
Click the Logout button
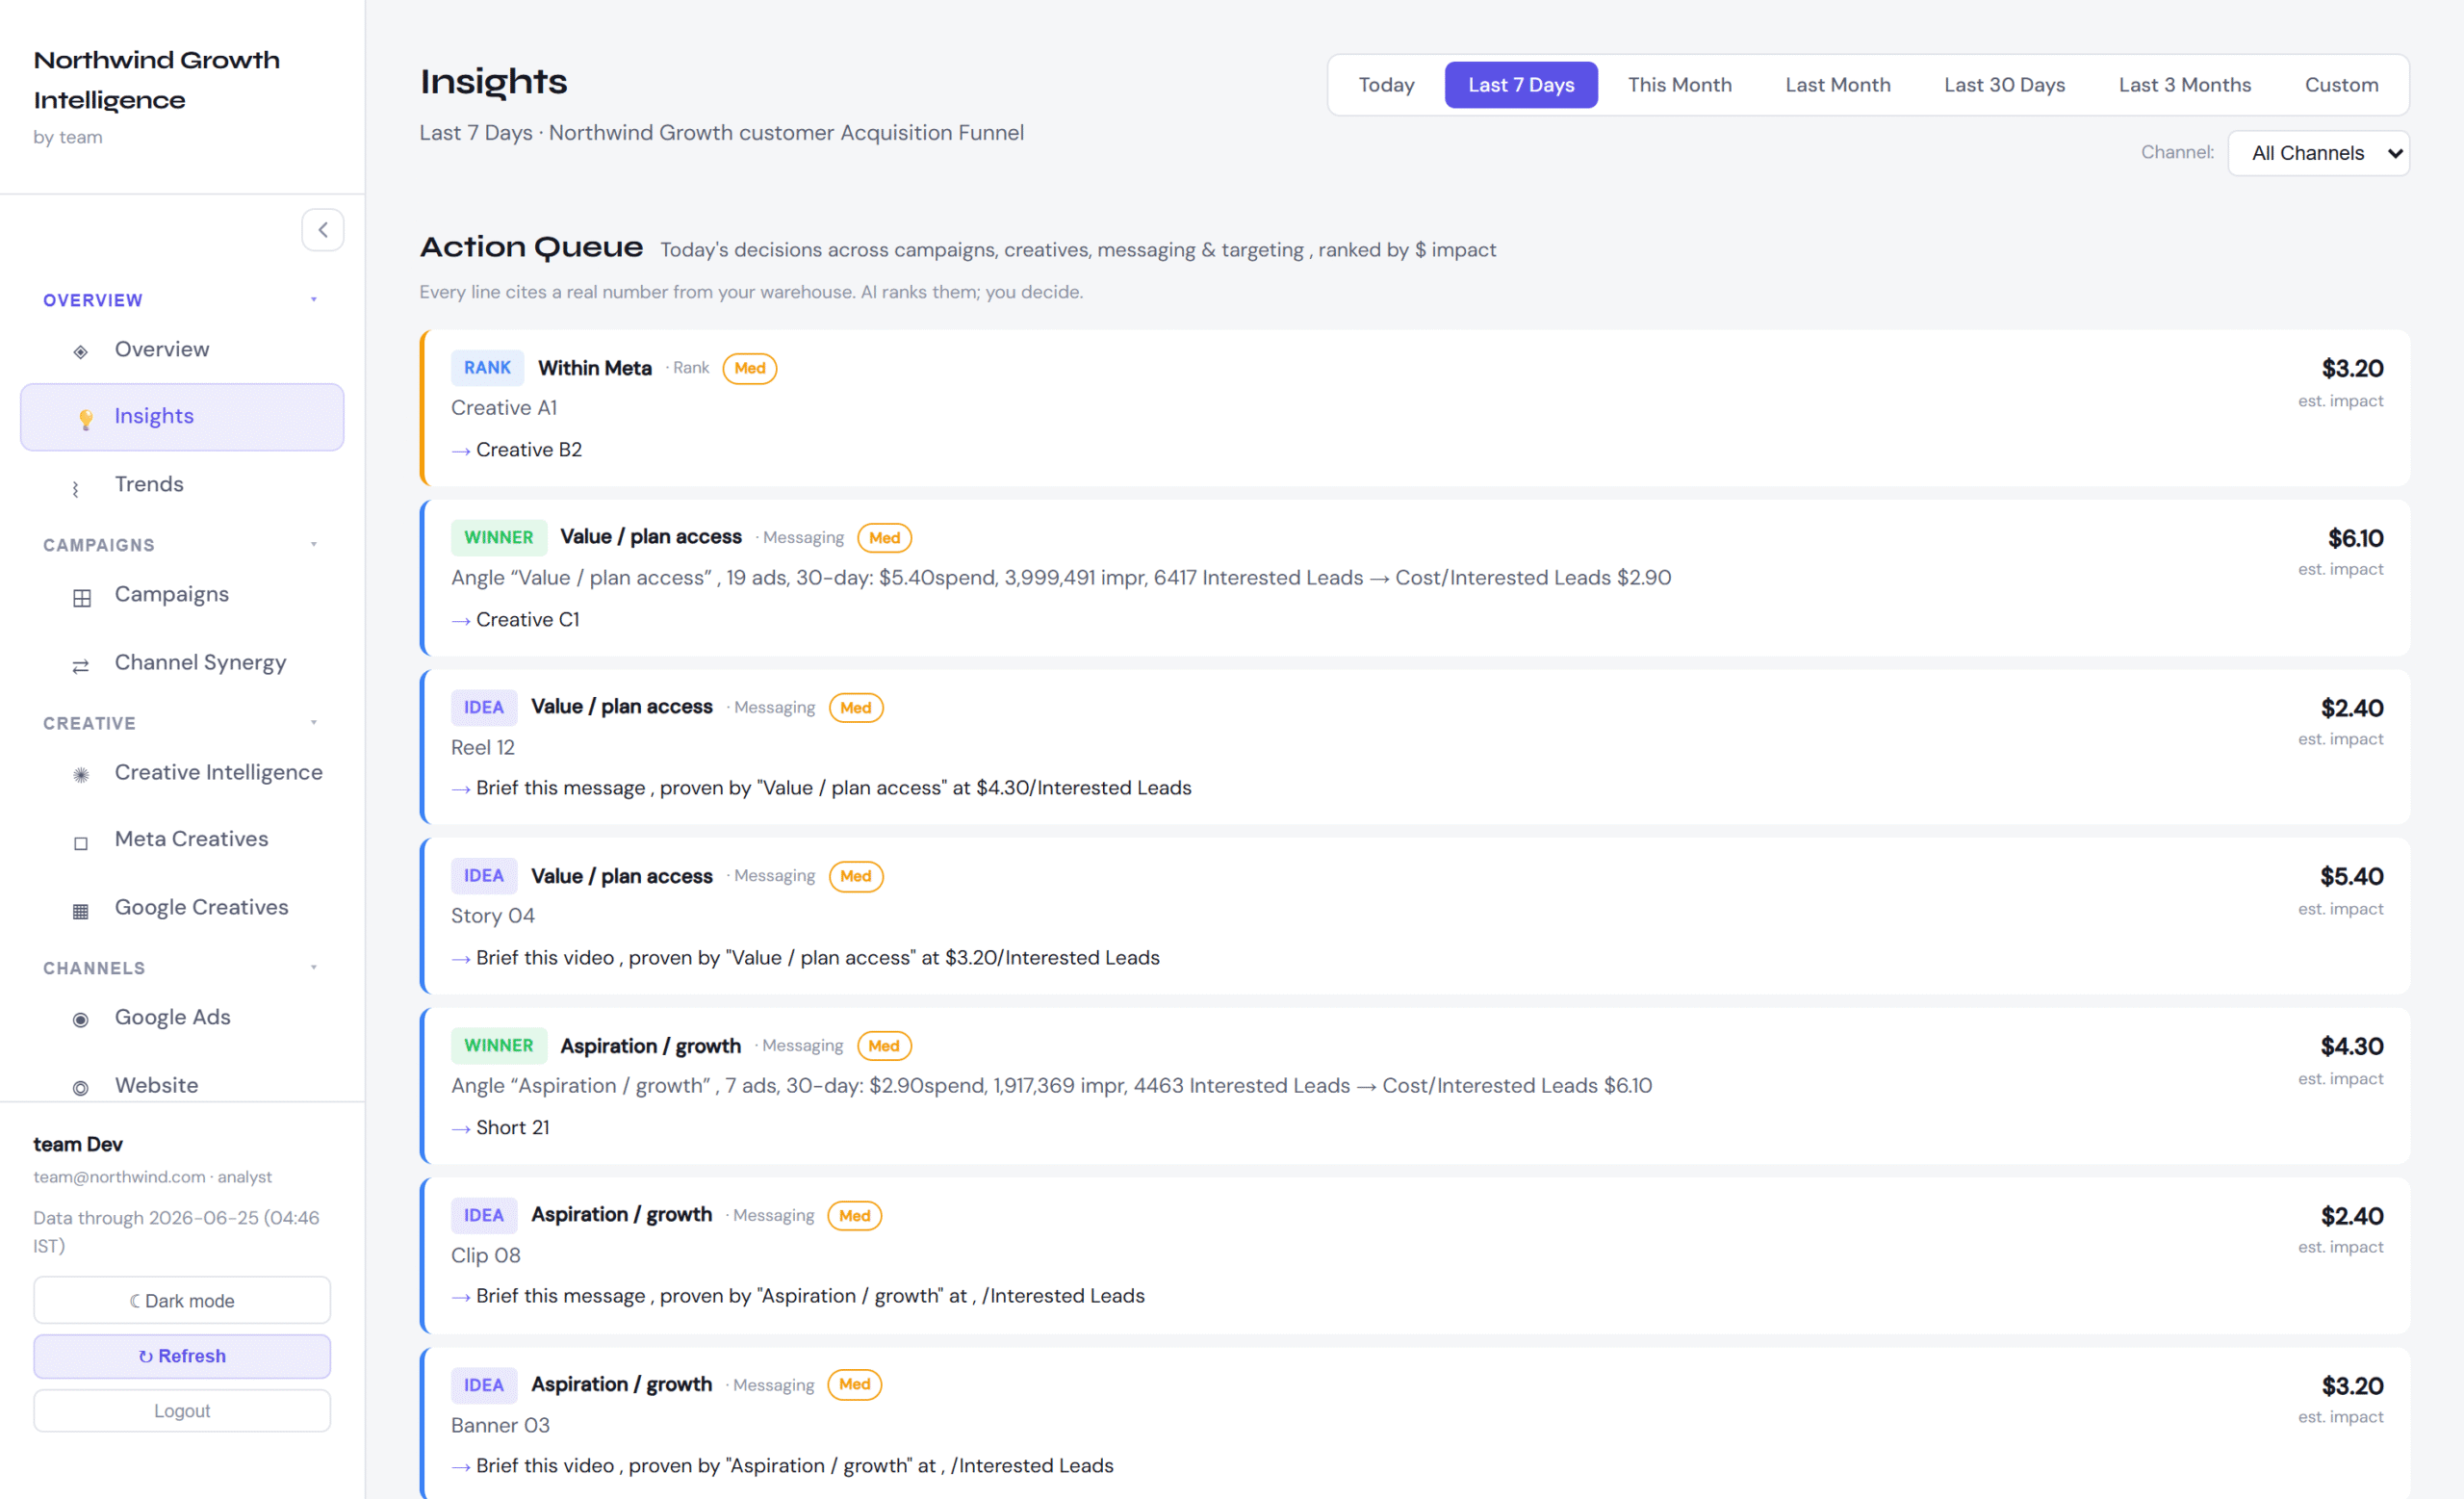click(x=182, y=1411)
